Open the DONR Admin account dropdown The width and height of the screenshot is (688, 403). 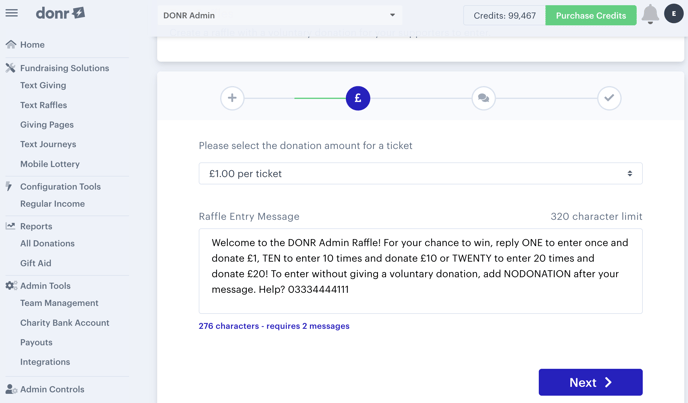click(x=280, y=15)
